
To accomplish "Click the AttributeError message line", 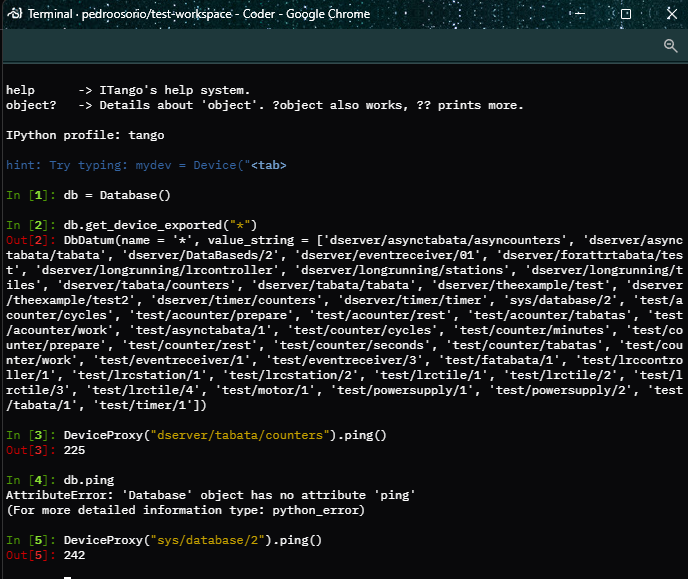I will 211,495.
